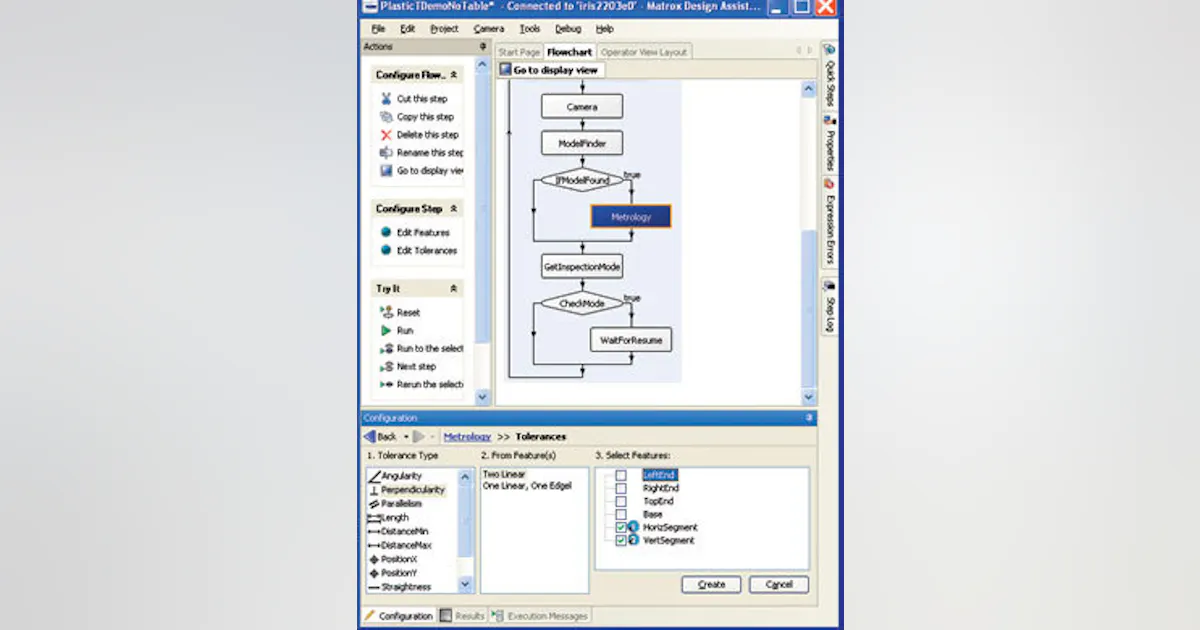Pin the Actions panel
1200x630 pixels.
484,47
